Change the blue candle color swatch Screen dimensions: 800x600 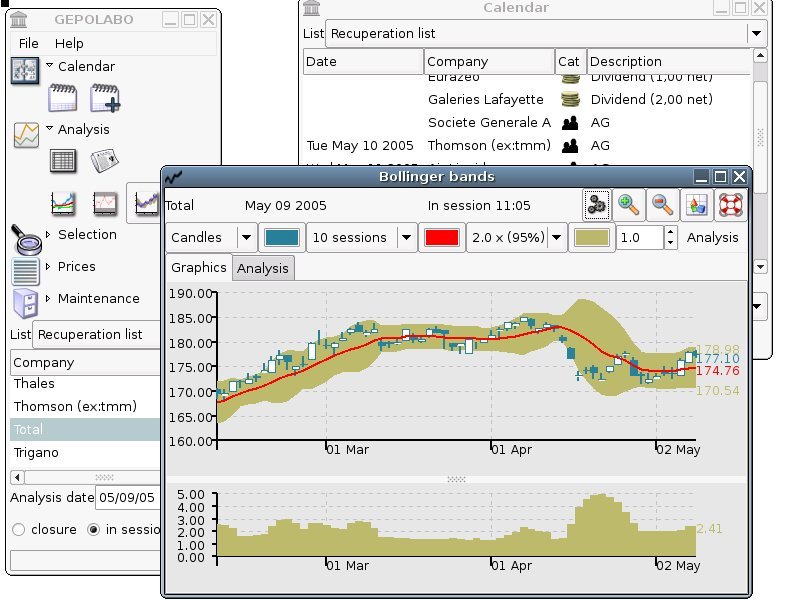(x=282, y=237)
